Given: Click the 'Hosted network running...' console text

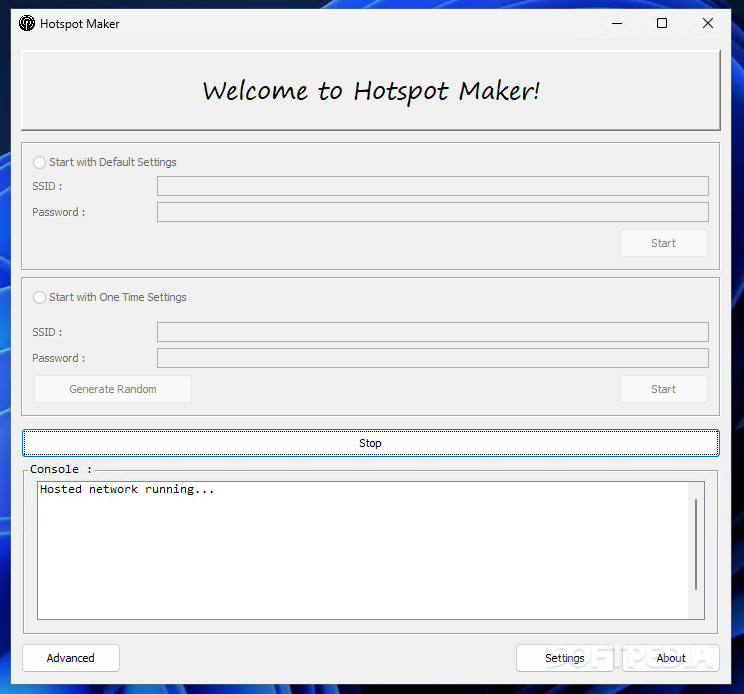Looking at the screenshot, I should click(x=127, y=490).
